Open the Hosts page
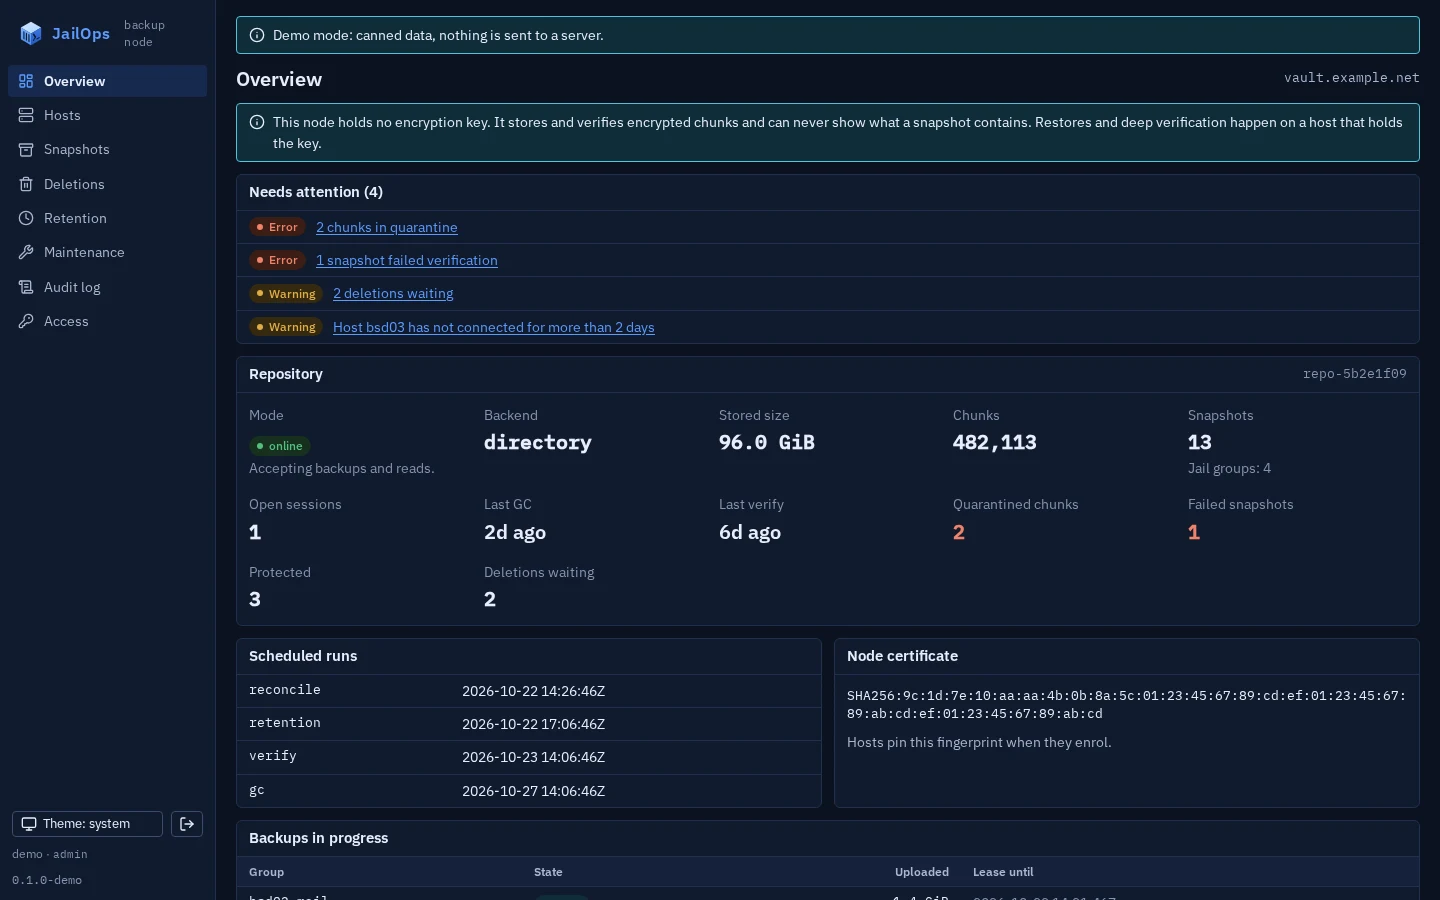This screenshot has height=900, width=1440. (x=107, y=115)
